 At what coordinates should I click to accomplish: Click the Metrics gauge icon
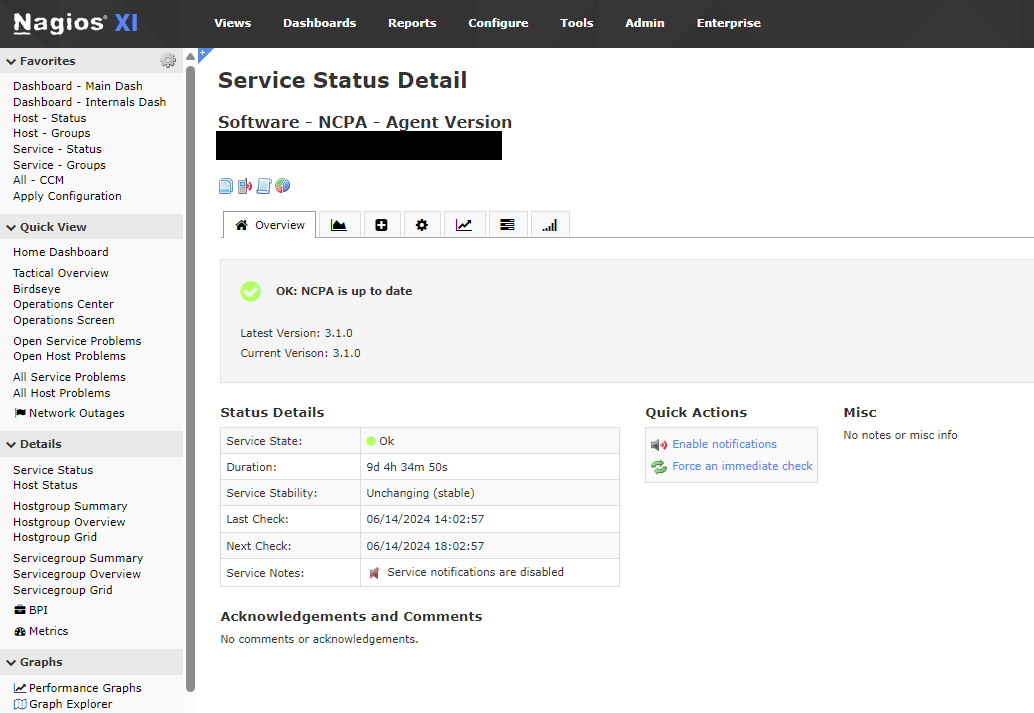[20, 631]
